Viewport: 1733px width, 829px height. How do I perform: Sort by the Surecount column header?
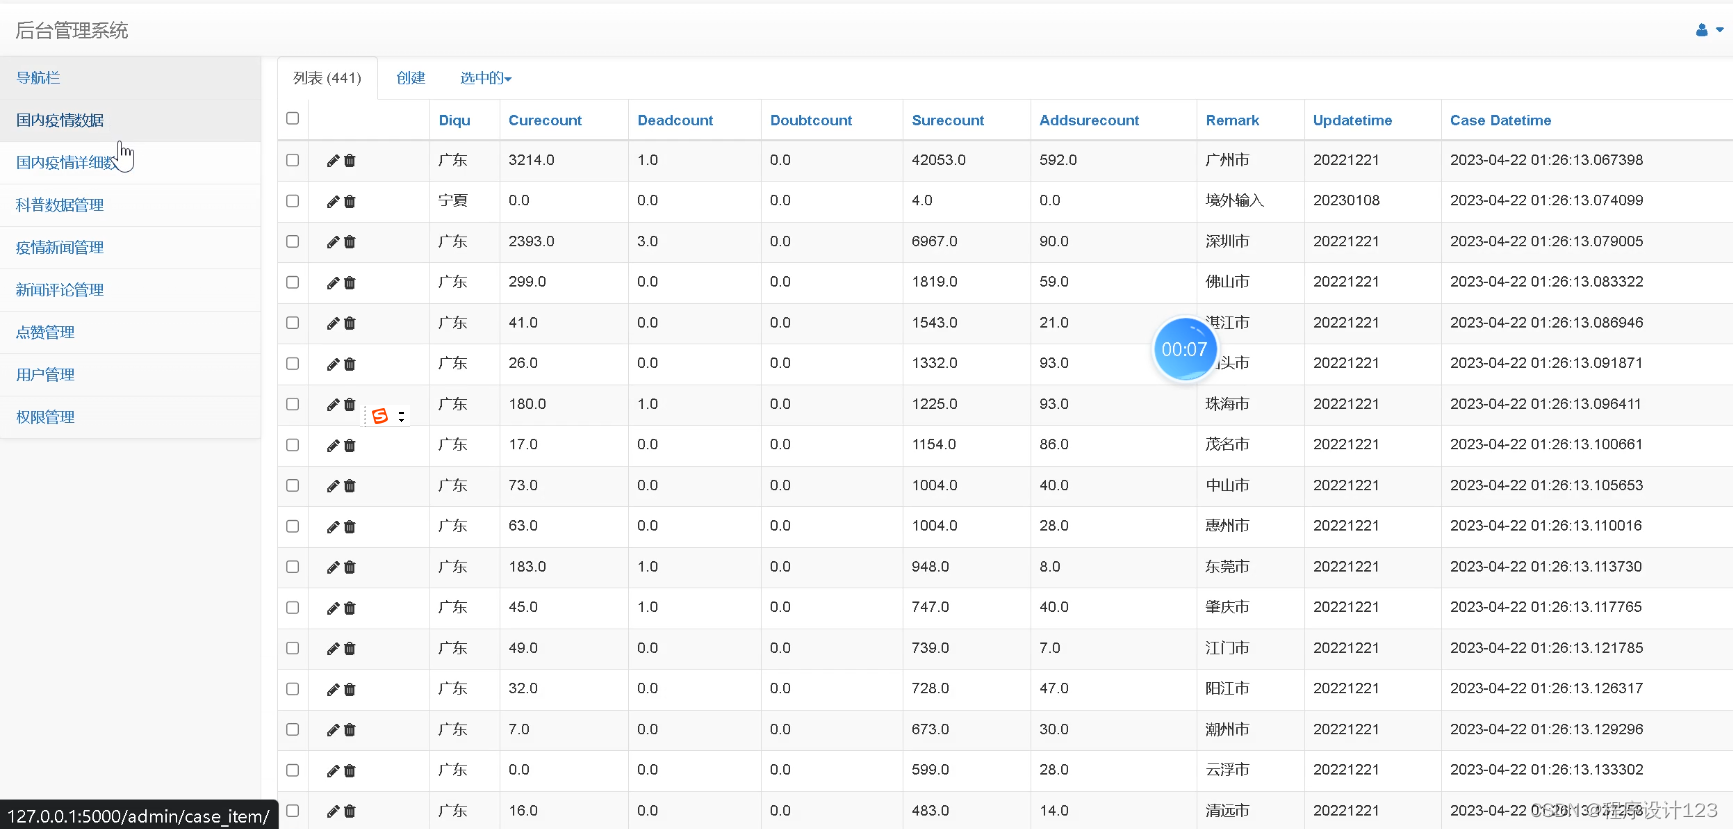pyautogui.click(x=948, y=120)
